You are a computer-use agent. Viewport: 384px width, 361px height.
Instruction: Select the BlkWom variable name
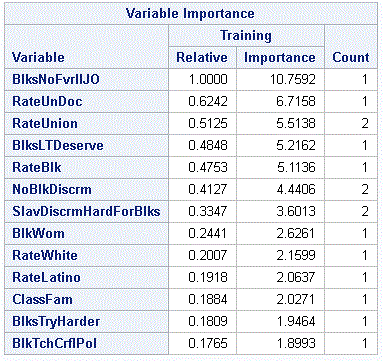click(38, 233)
